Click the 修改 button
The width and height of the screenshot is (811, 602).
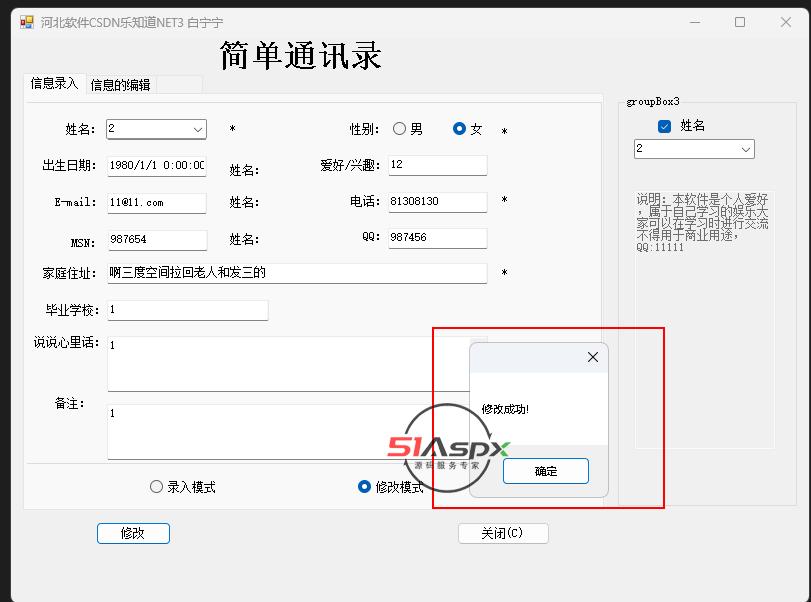point(133,533)
